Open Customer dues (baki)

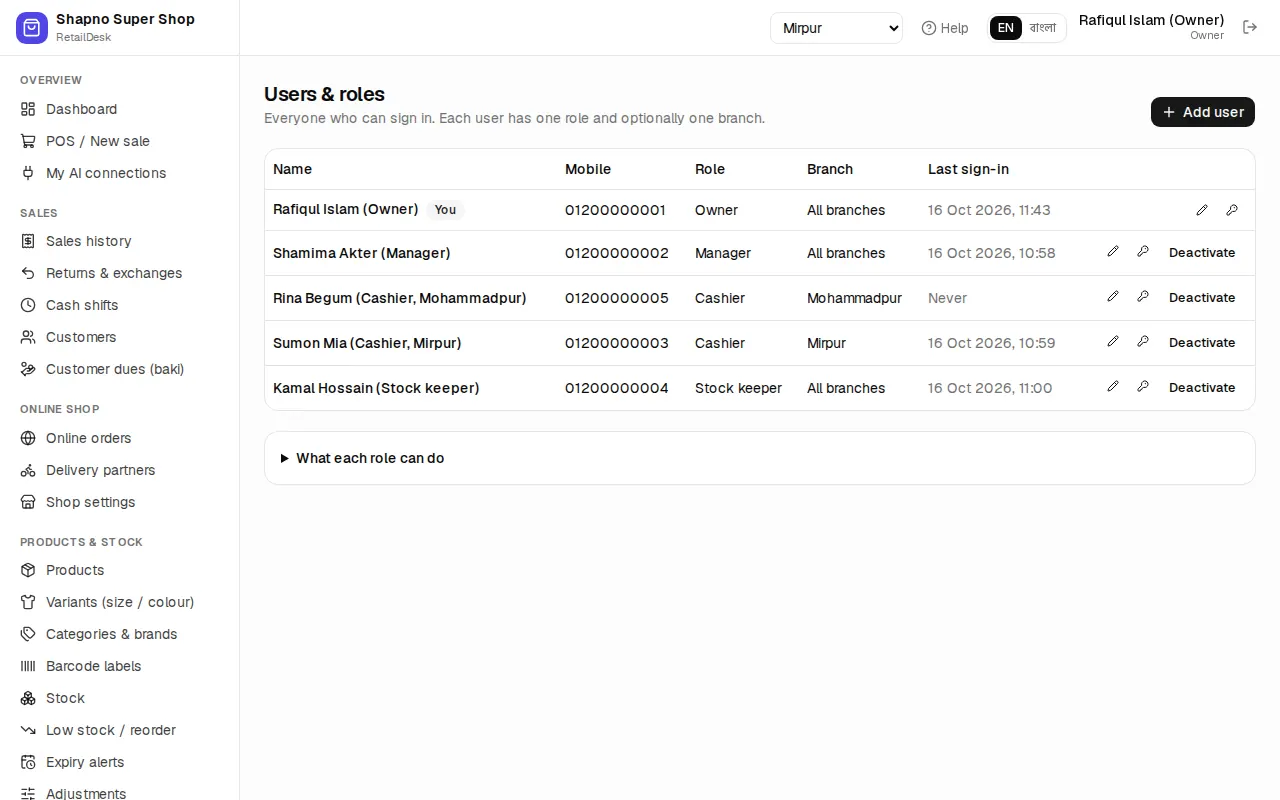pyautogui.click(x=120, y=369)
